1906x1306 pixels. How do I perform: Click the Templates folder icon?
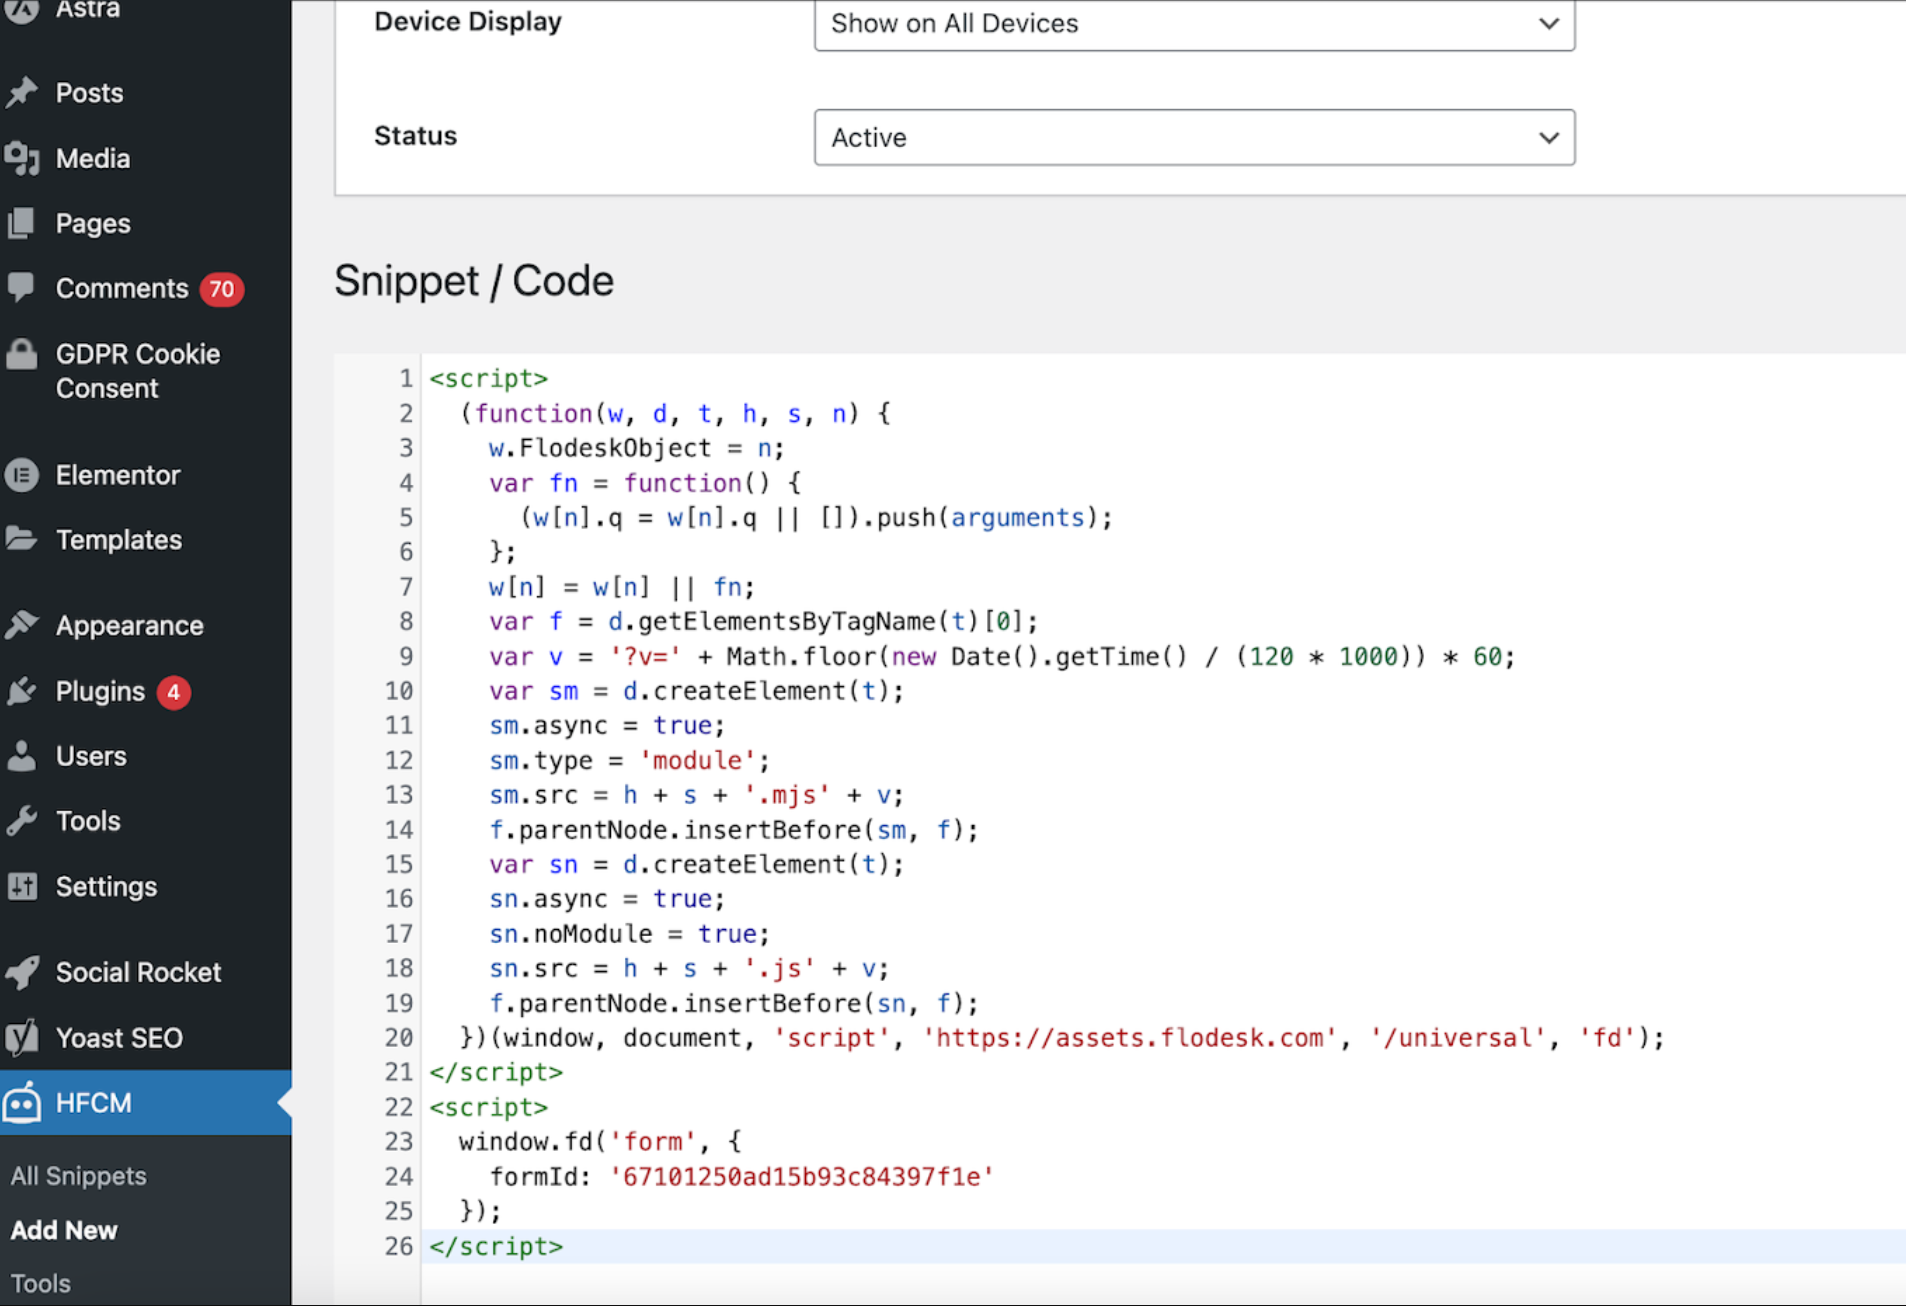pos(22,539)
